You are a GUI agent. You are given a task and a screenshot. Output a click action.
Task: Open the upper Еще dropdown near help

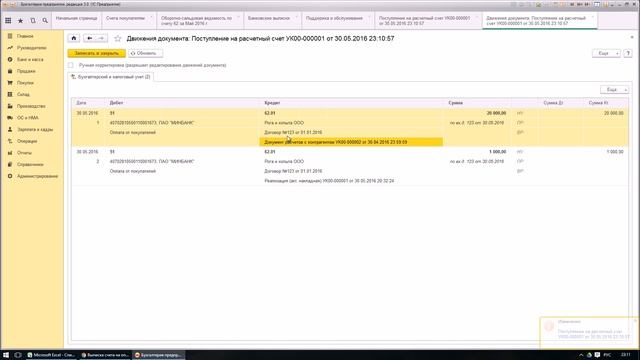606,53
